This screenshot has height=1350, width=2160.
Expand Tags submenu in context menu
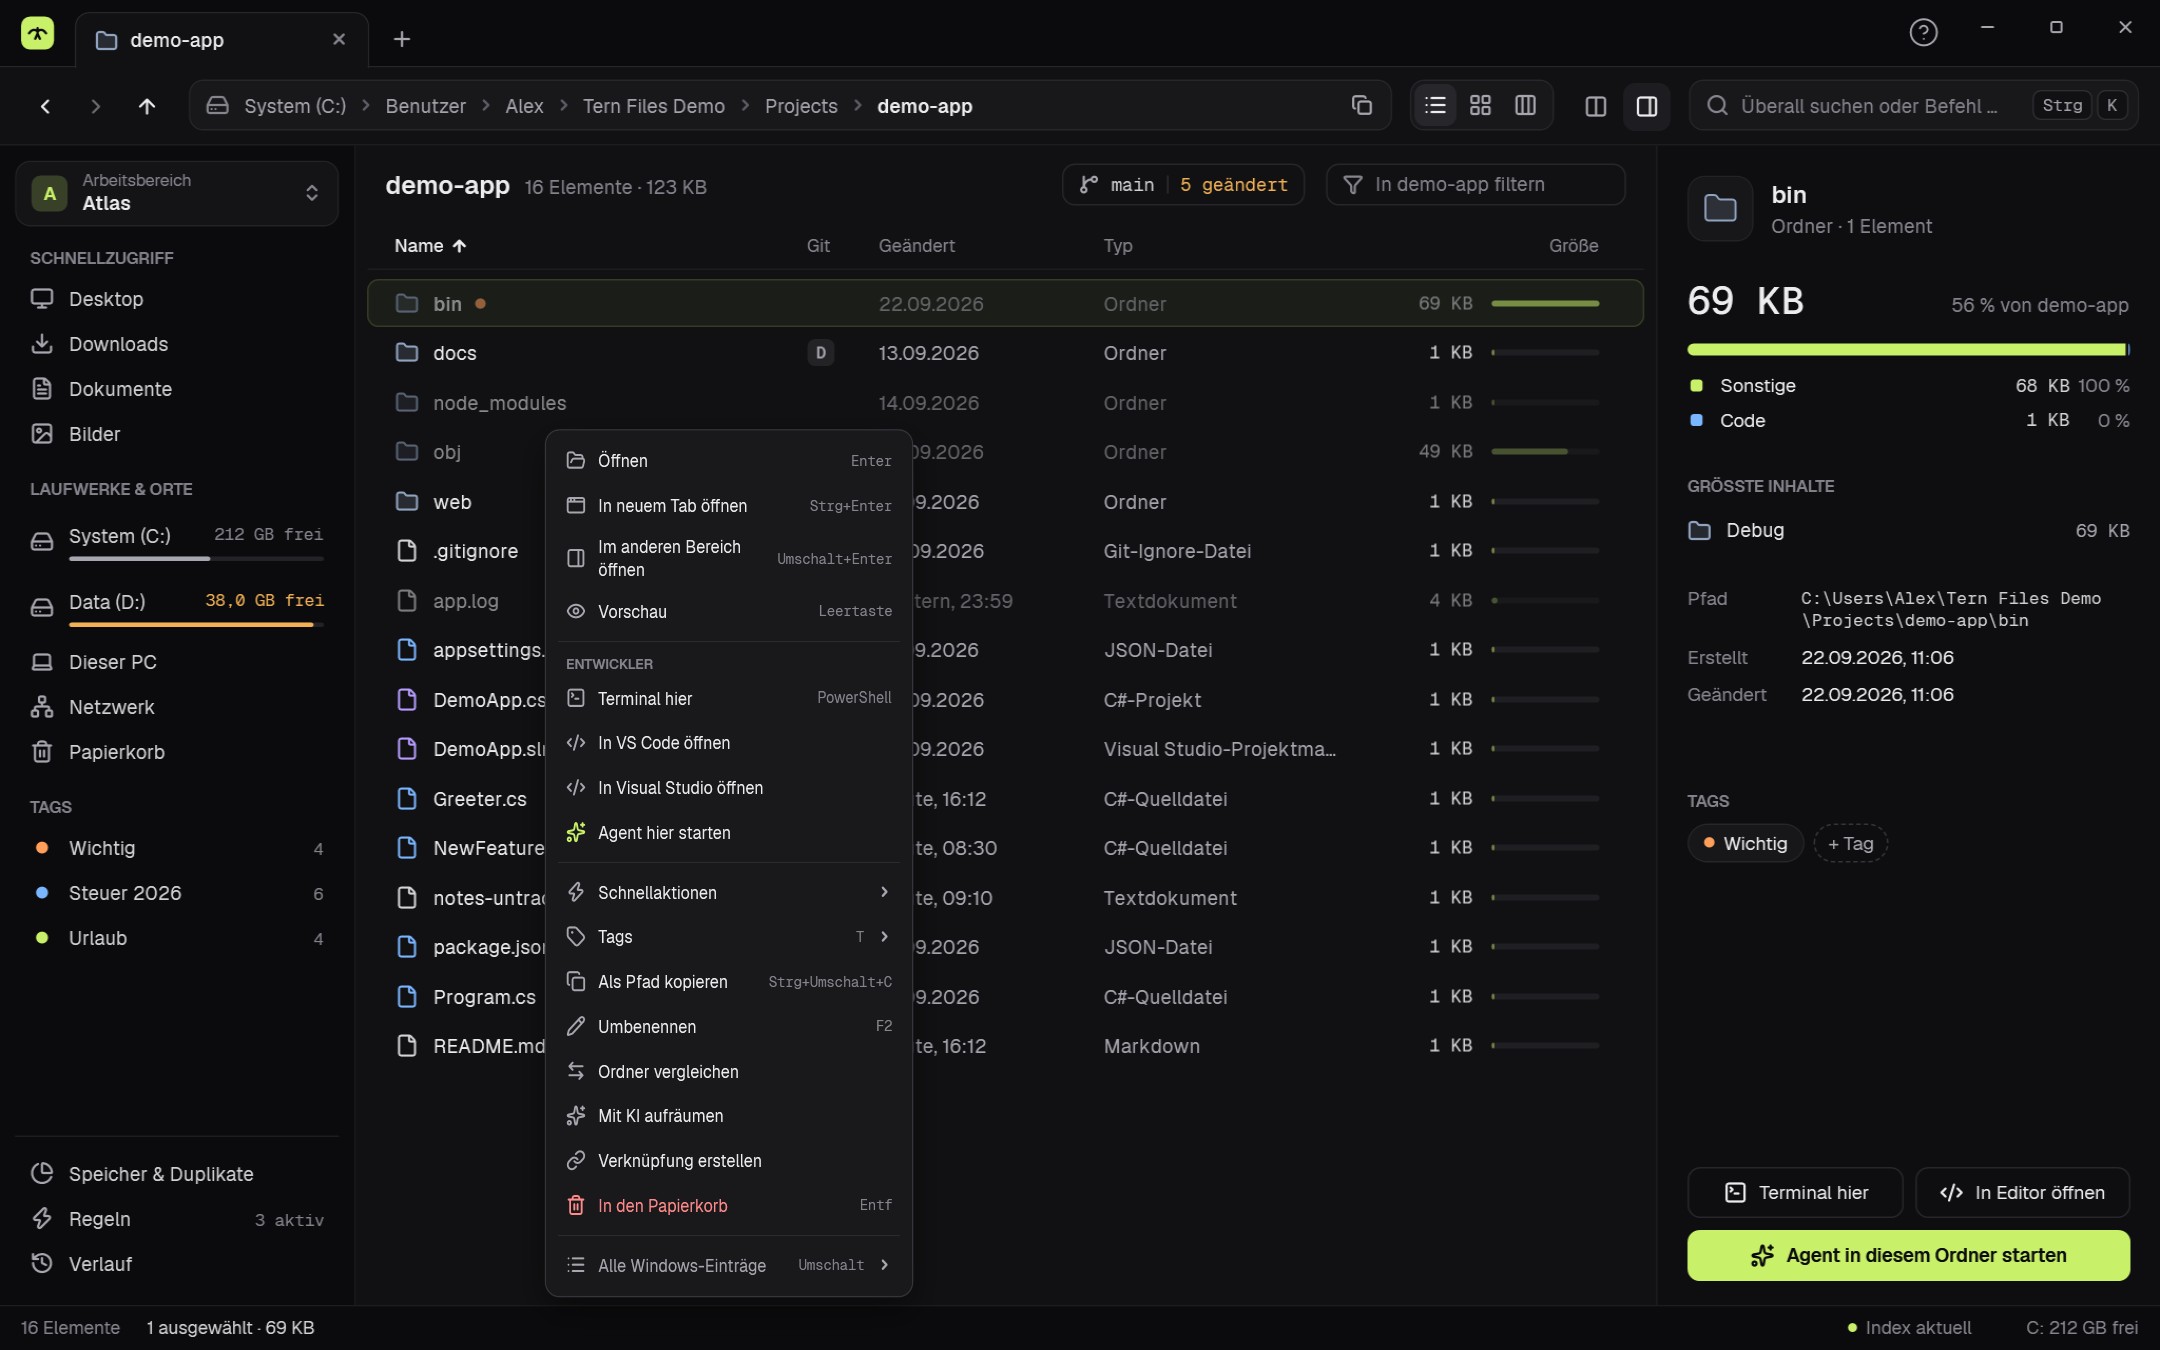pyautogui.click(x=728, y=937)
